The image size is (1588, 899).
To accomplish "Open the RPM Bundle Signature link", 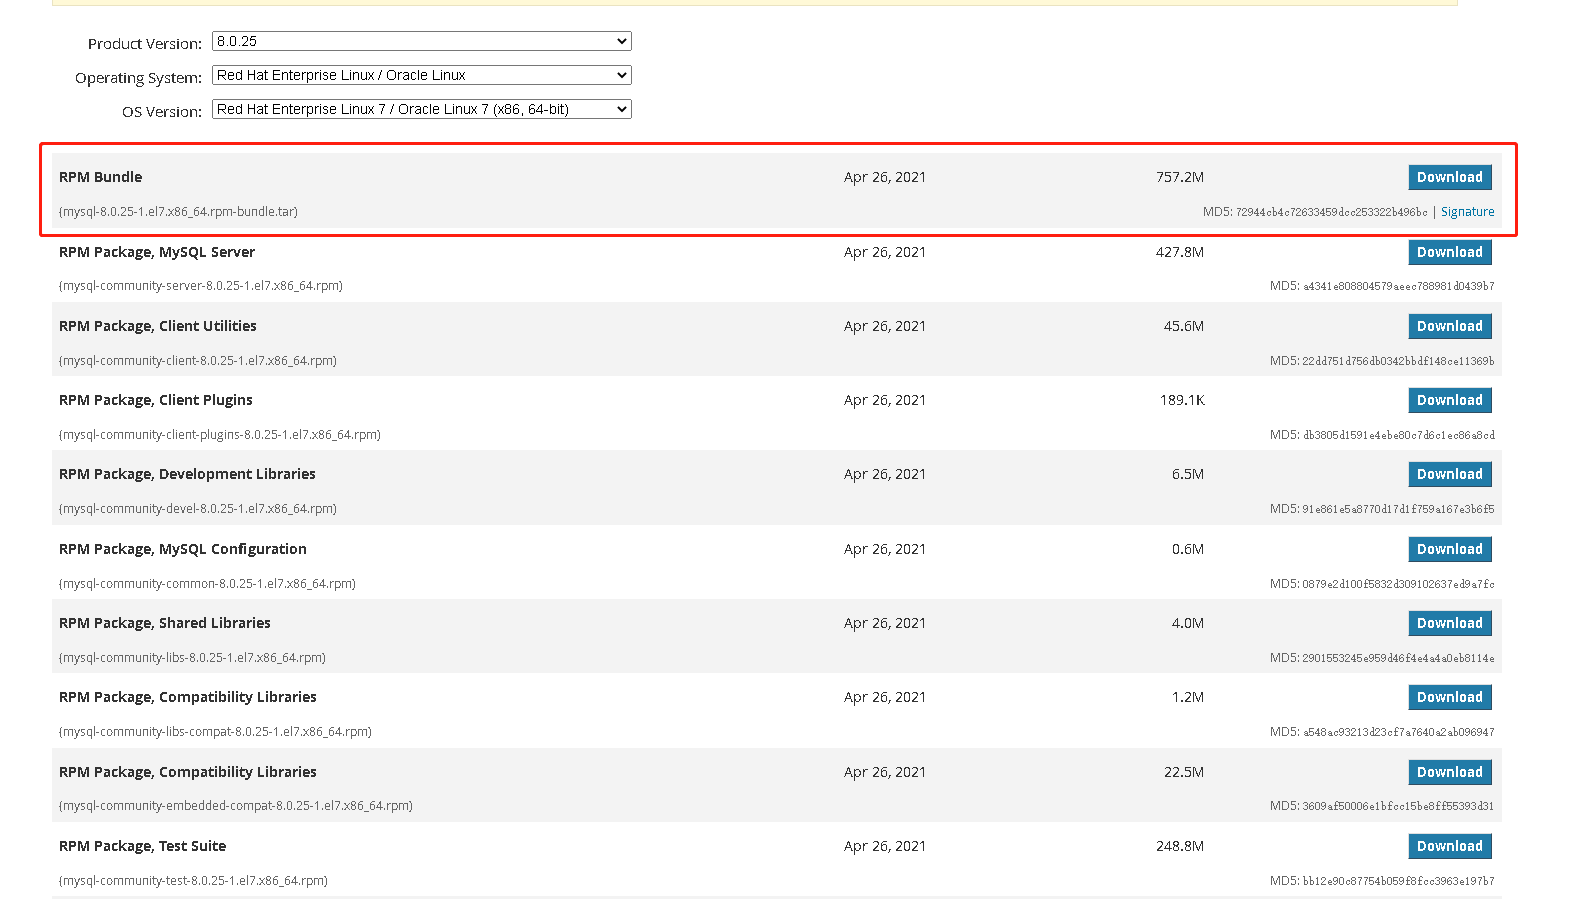I will (1467, 212).
